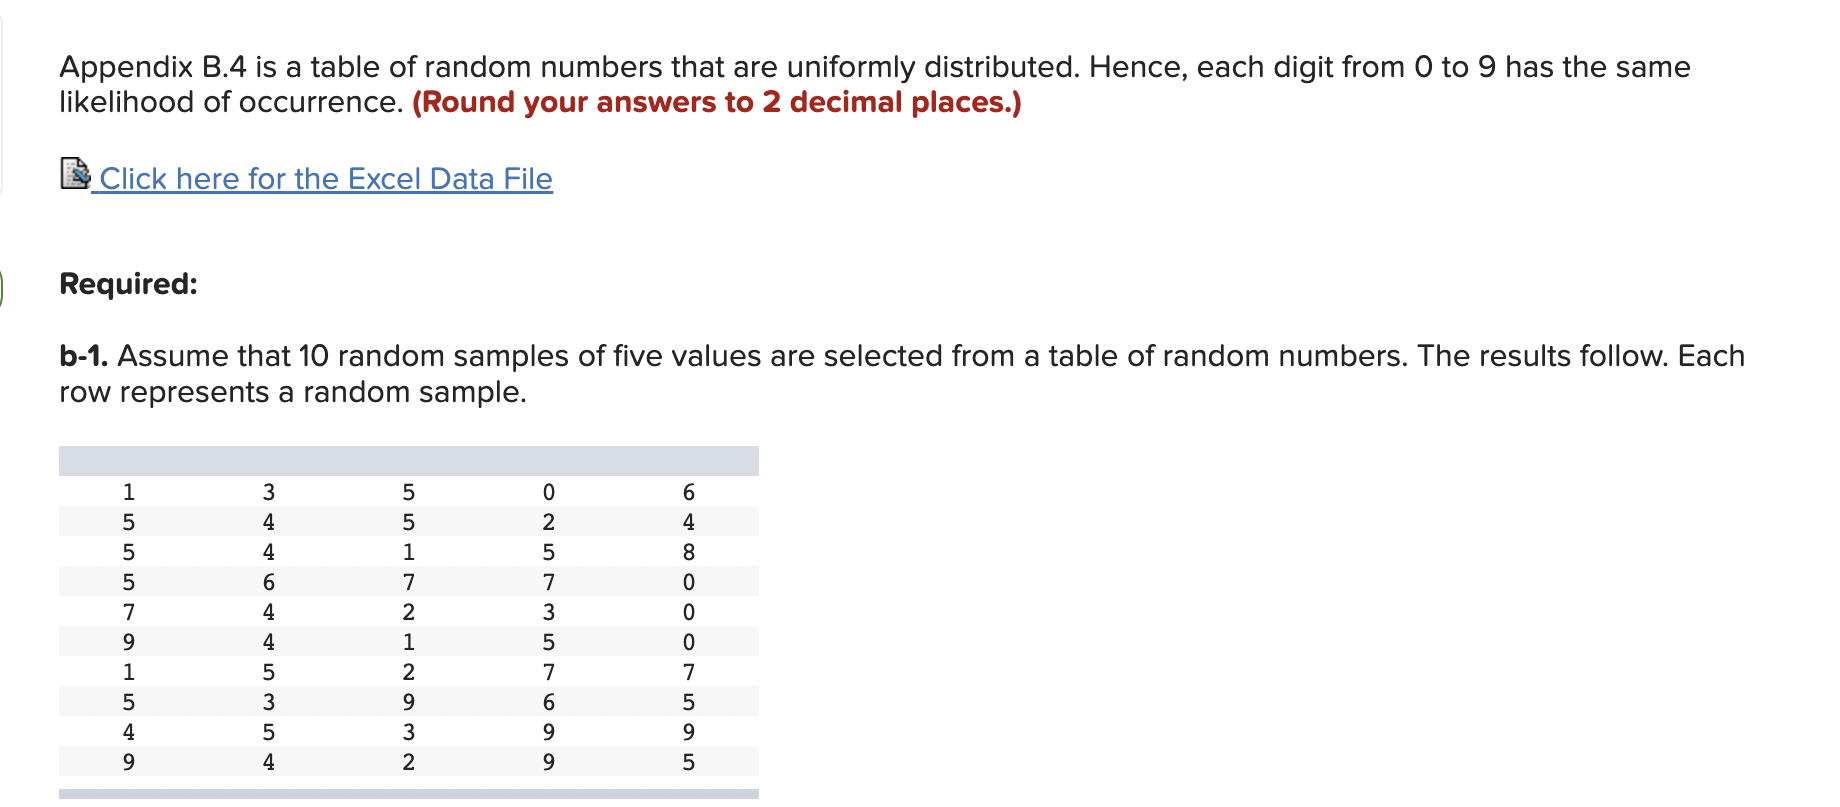Click the value 3 in the first sample row
Viewport: 1840px width, 807px height.
[268, 492]
